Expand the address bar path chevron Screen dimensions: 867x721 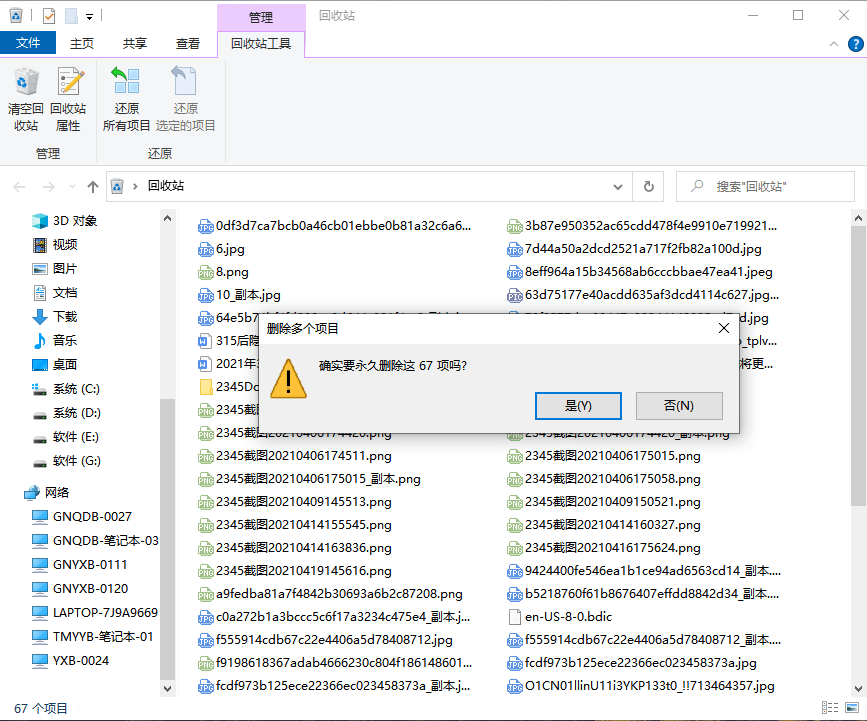(x=135, y=186)
